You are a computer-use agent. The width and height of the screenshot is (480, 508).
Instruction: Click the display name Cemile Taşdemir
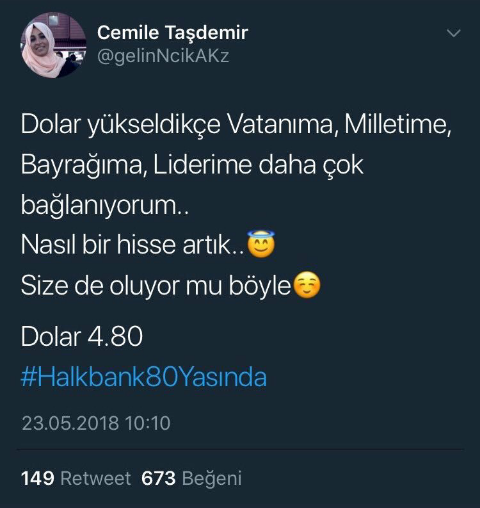tap(173, 32)
